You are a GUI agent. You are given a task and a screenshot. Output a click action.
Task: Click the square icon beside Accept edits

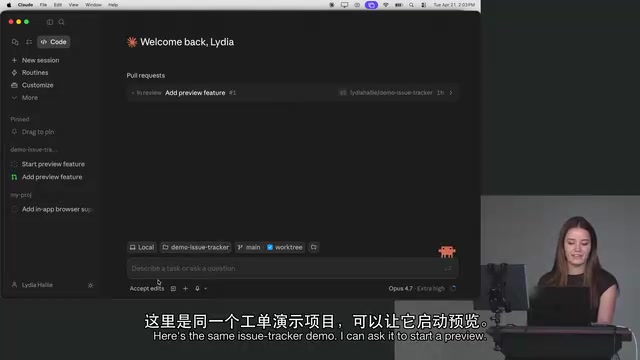point(173,289)
